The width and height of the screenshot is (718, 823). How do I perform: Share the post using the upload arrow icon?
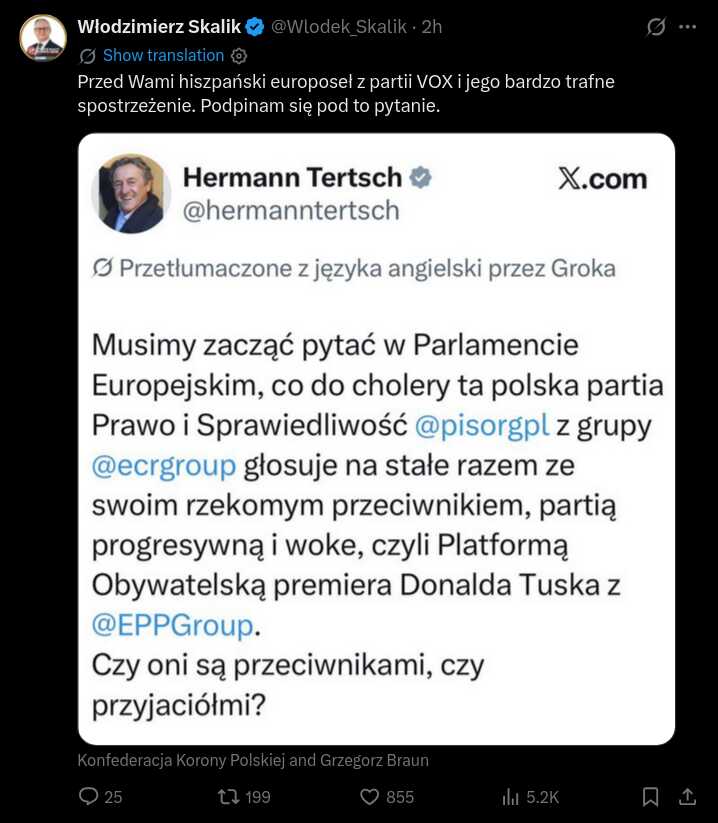coord(687,797)
